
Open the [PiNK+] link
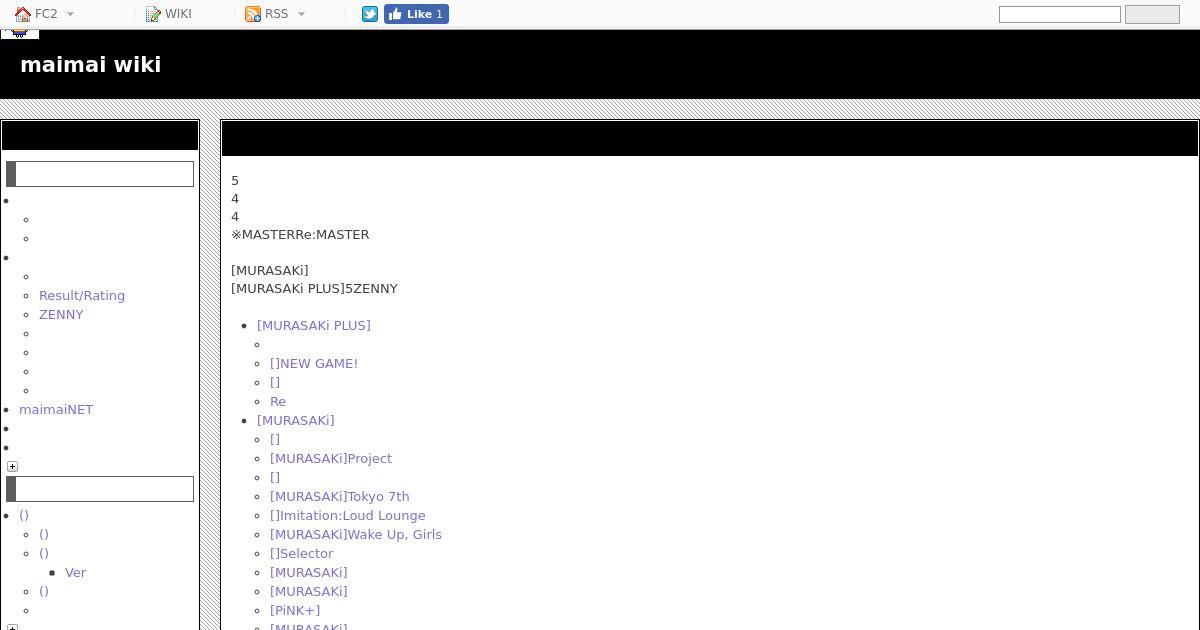pos(295,610)
